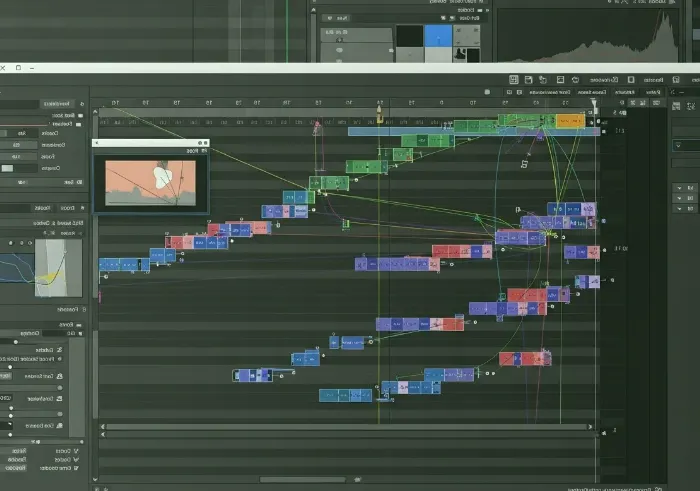Click the pink-and-white preview thumbnail in the popup
This screenshot has height=491, width=700.
tap(150, 183)
